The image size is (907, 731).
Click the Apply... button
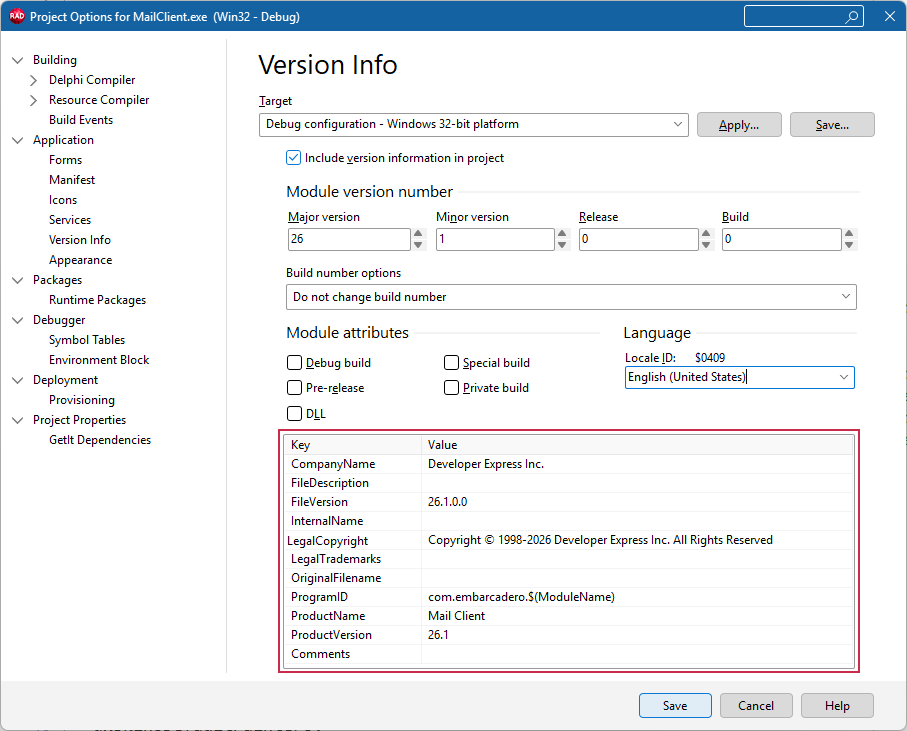[x=739, y=125]
